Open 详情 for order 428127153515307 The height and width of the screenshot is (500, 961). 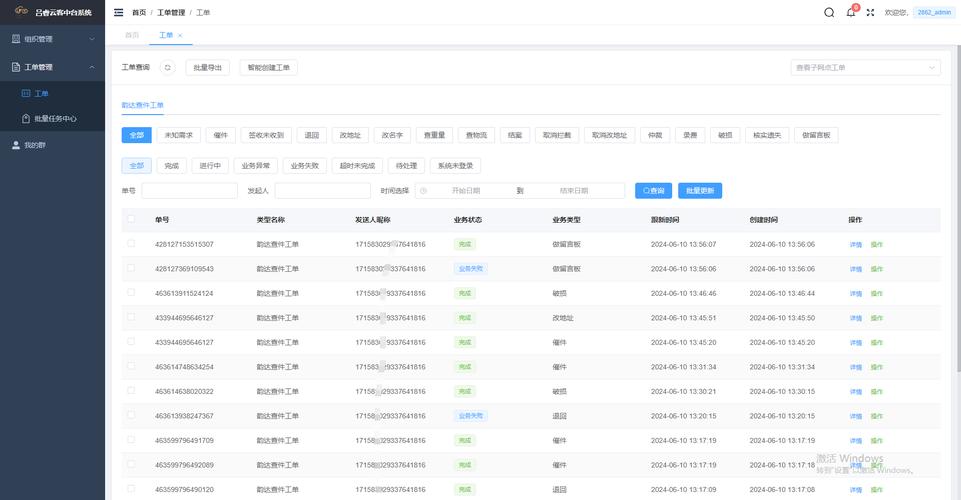click(856, 244)
